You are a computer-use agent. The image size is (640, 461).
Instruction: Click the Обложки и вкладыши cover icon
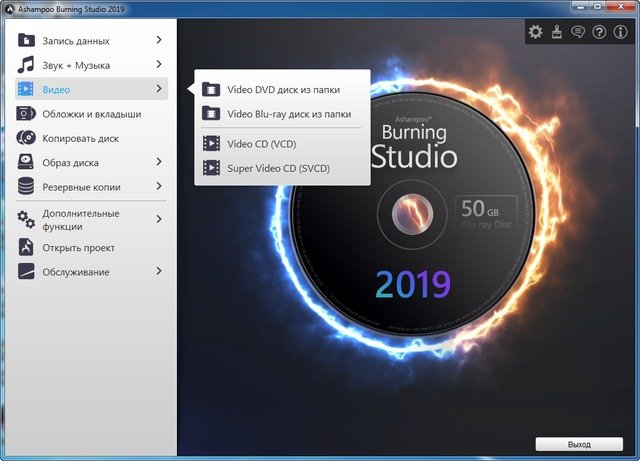point(26,113)
